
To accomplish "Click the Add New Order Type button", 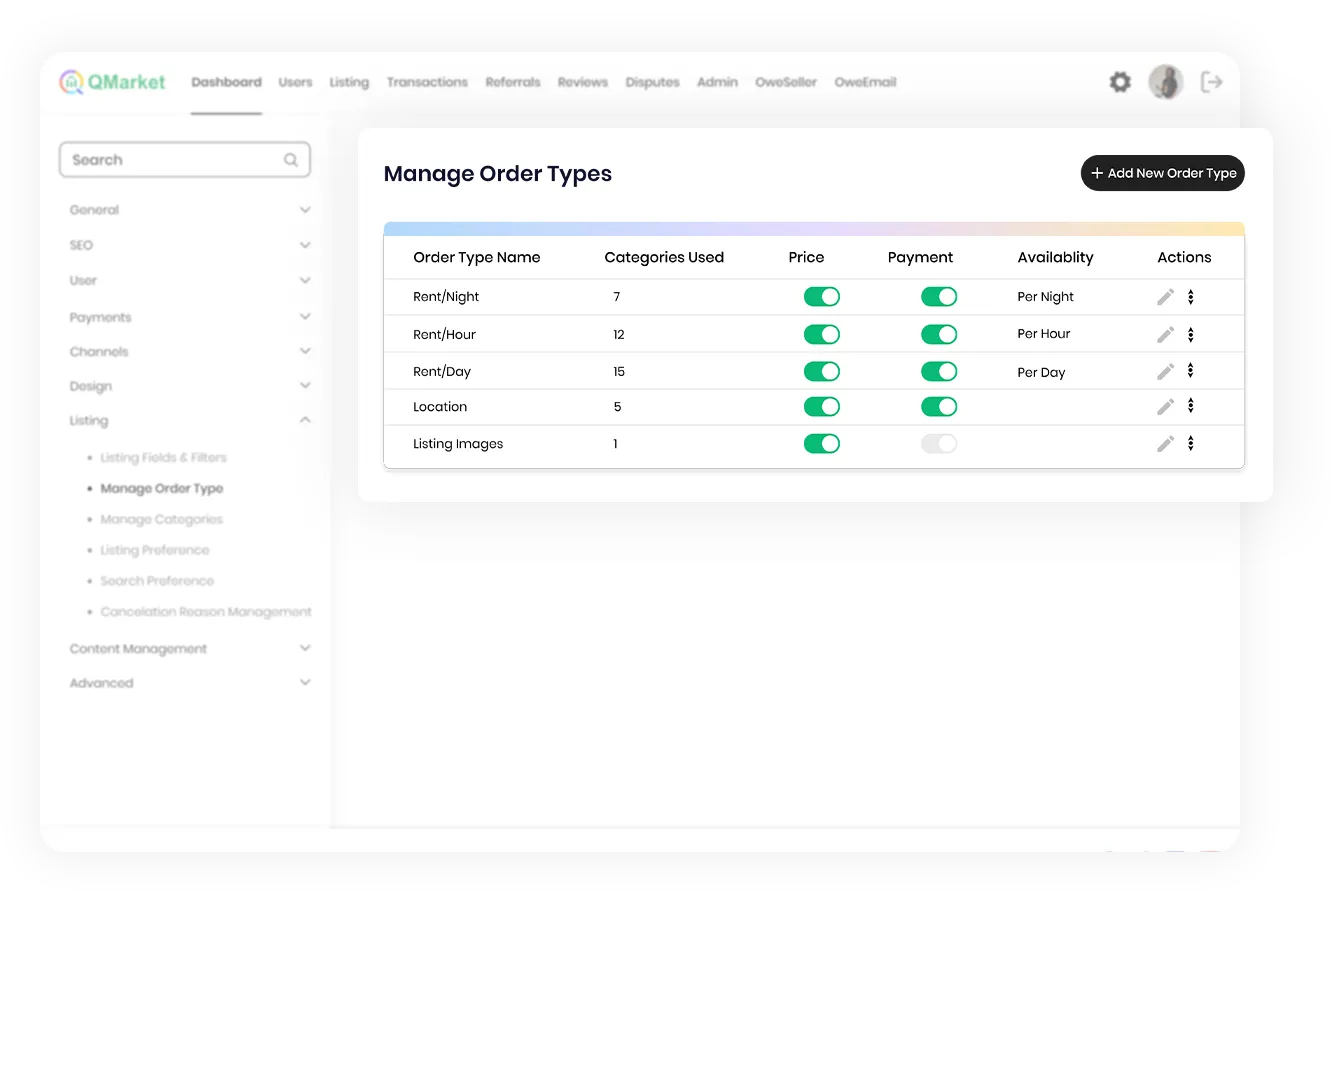I will pyautogui.click(x=1162, y=173).
